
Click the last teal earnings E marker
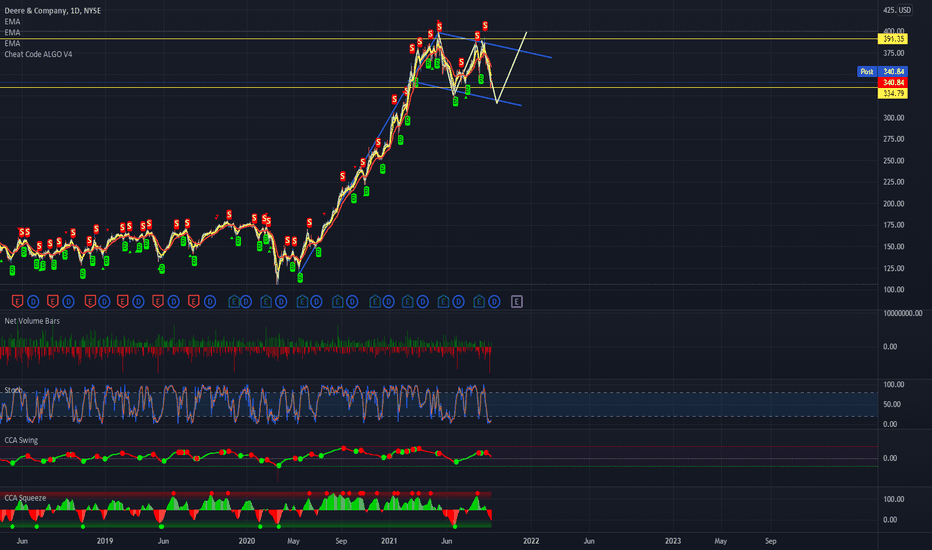(x=479, y=302)
